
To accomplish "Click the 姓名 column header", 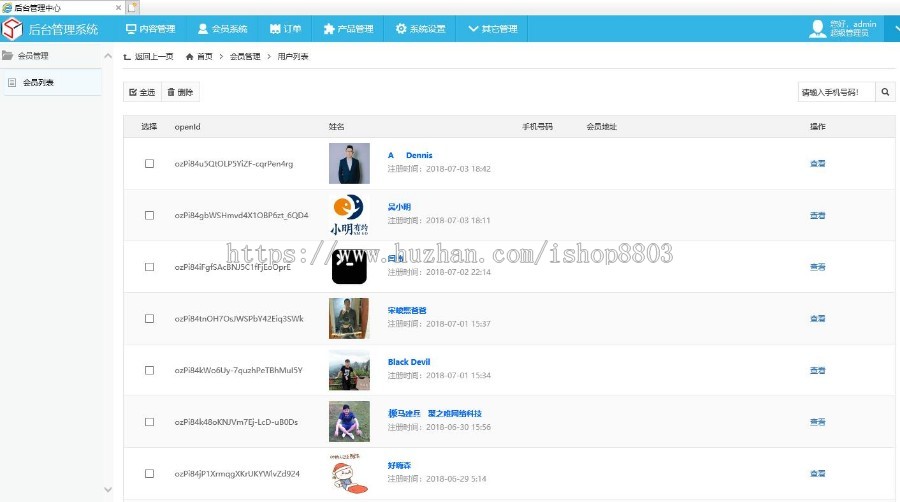I will point(336,127).
